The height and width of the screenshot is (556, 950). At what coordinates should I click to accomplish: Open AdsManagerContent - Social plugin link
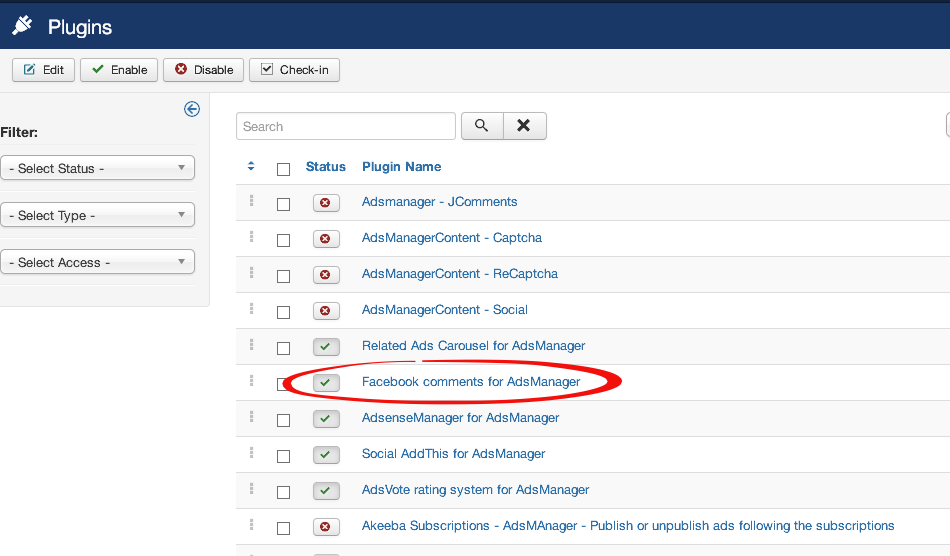point(445,309)
